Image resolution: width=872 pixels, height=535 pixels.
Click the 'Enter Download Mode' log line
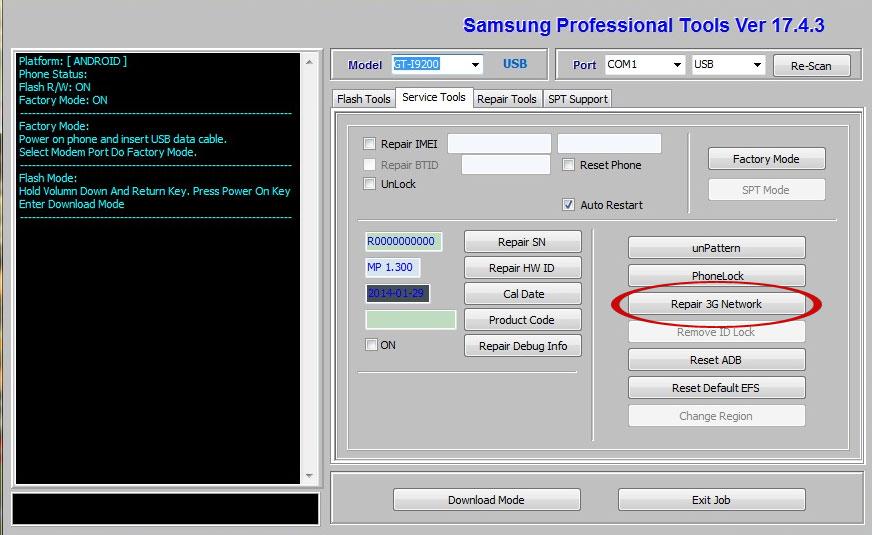(72, 204)
